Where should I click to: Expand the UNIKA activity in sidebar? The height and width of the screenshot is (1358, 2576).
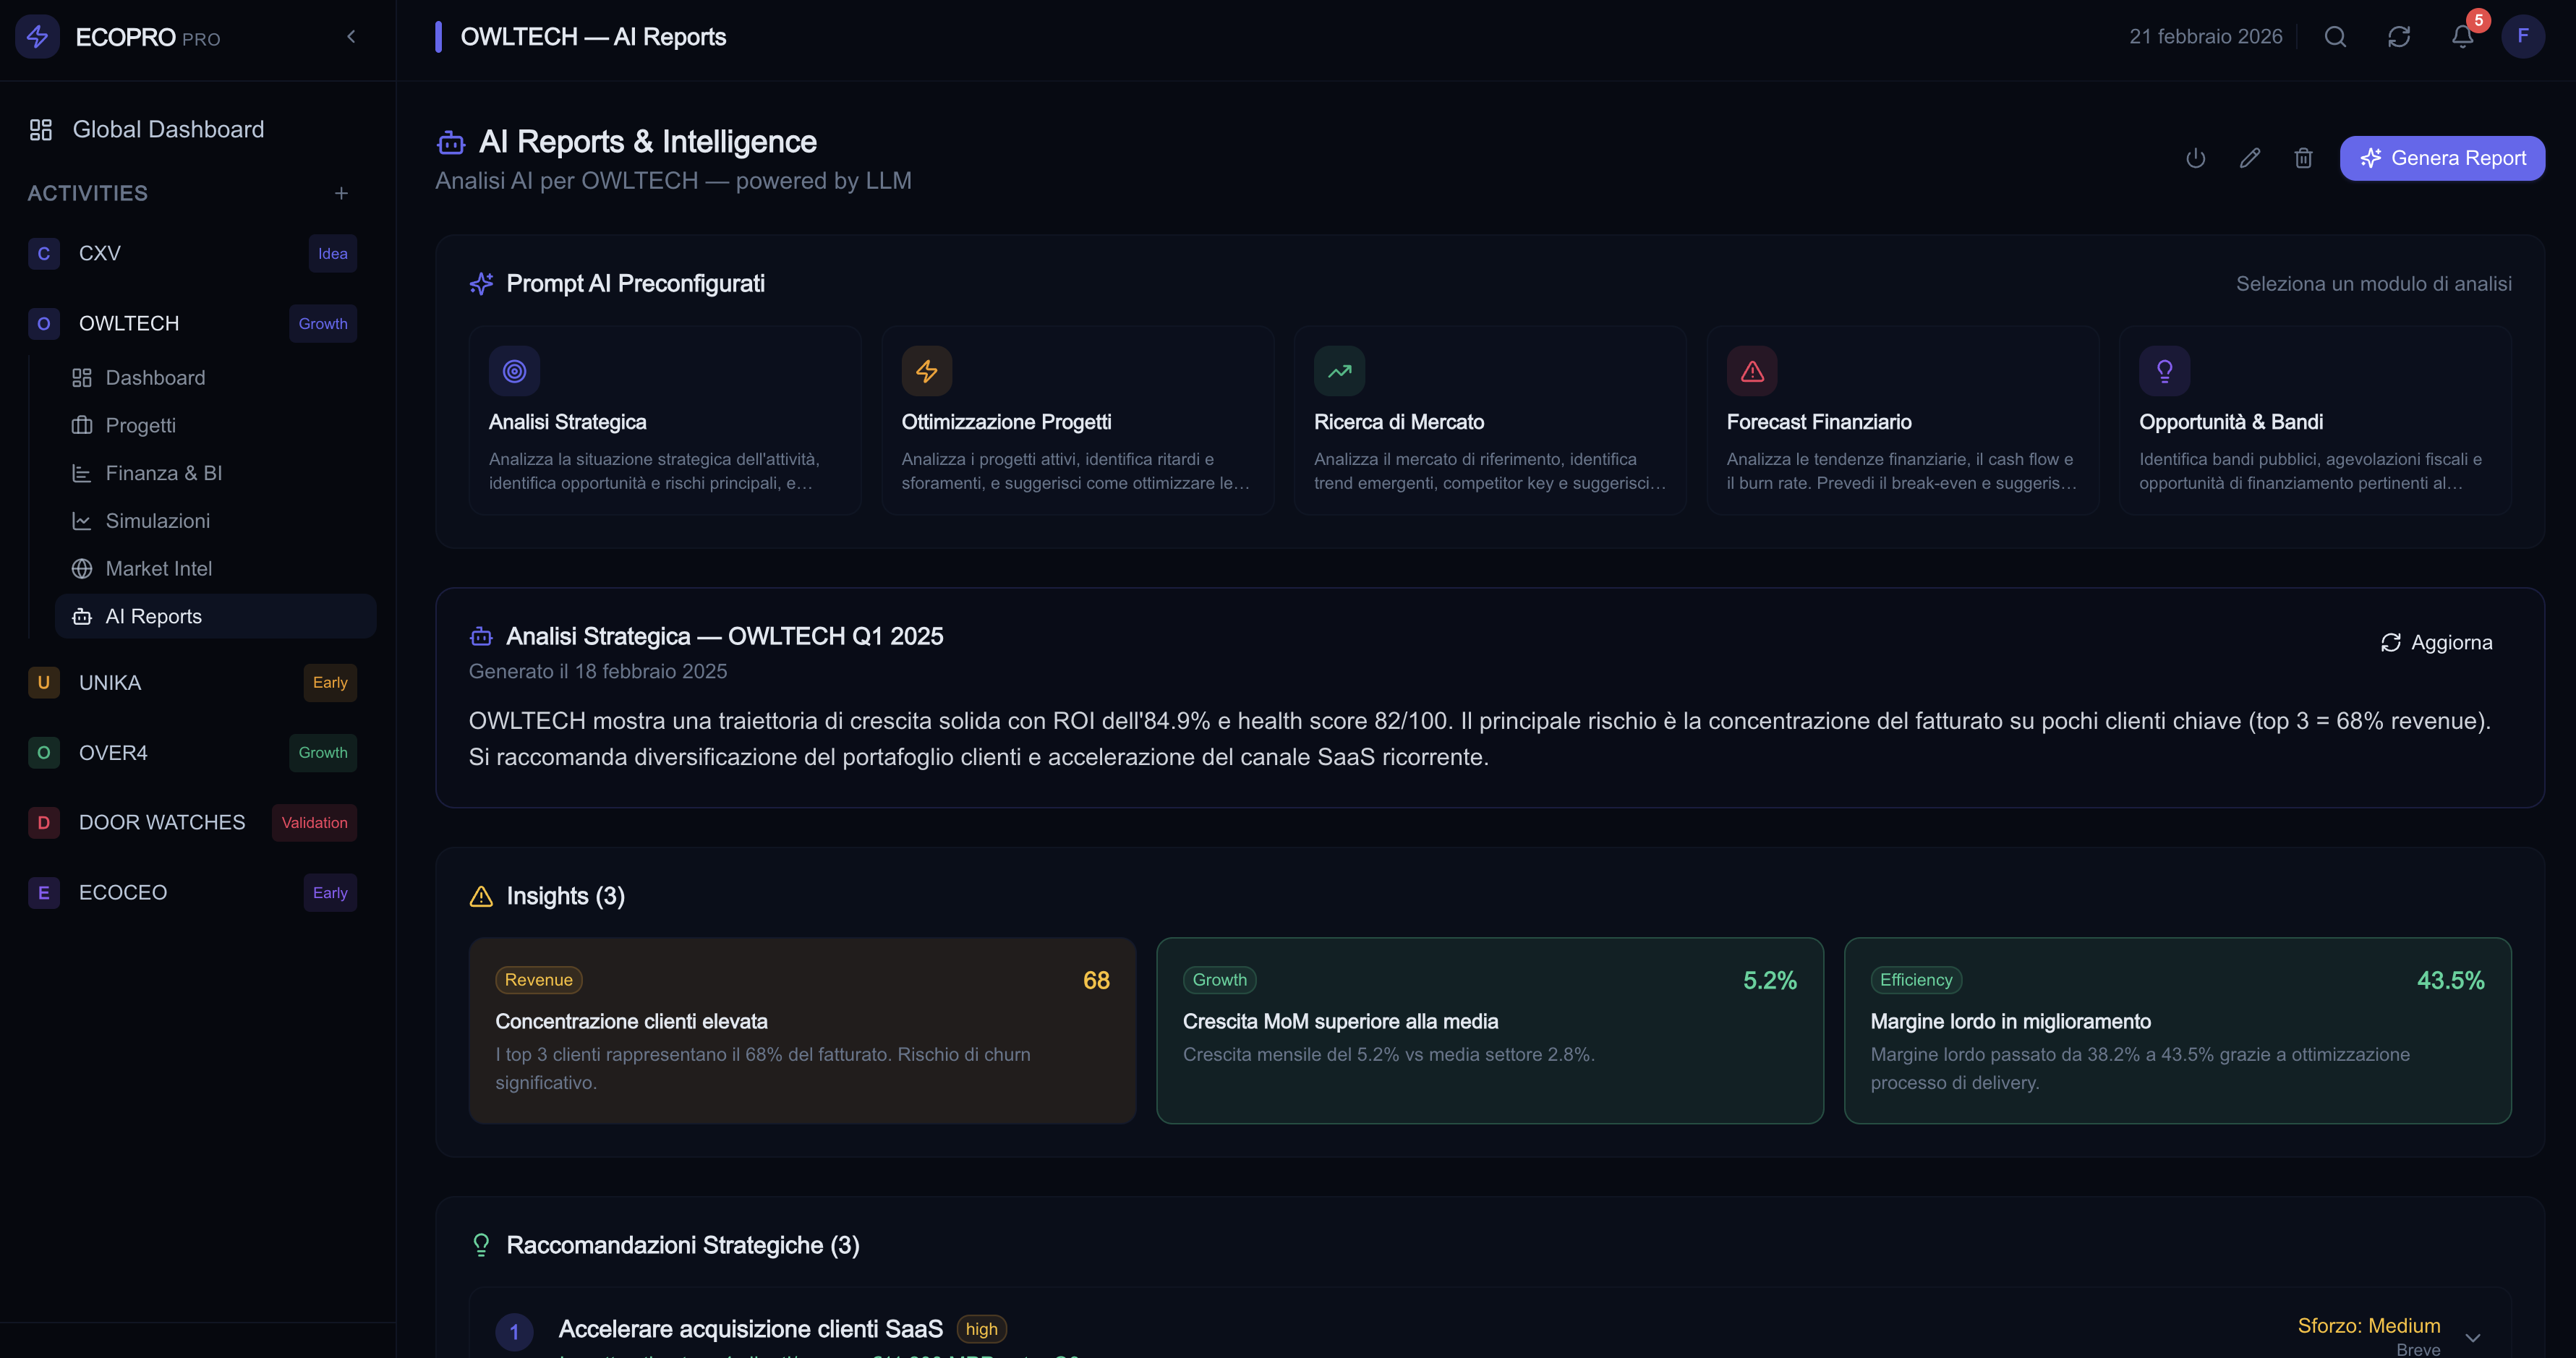pyautogui.click(x=110, y=683)
